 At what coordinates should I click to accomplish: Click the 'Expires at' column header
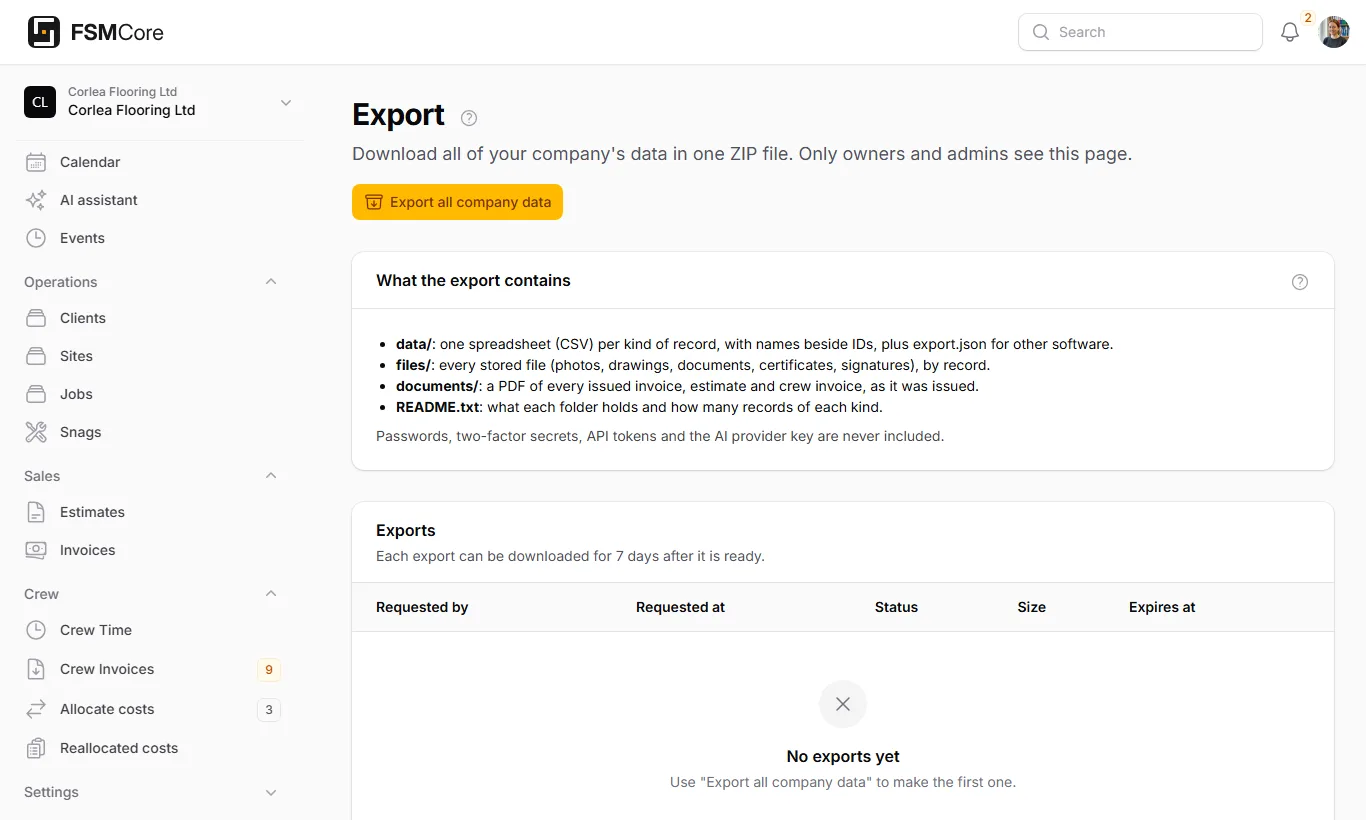(1162, 607)
